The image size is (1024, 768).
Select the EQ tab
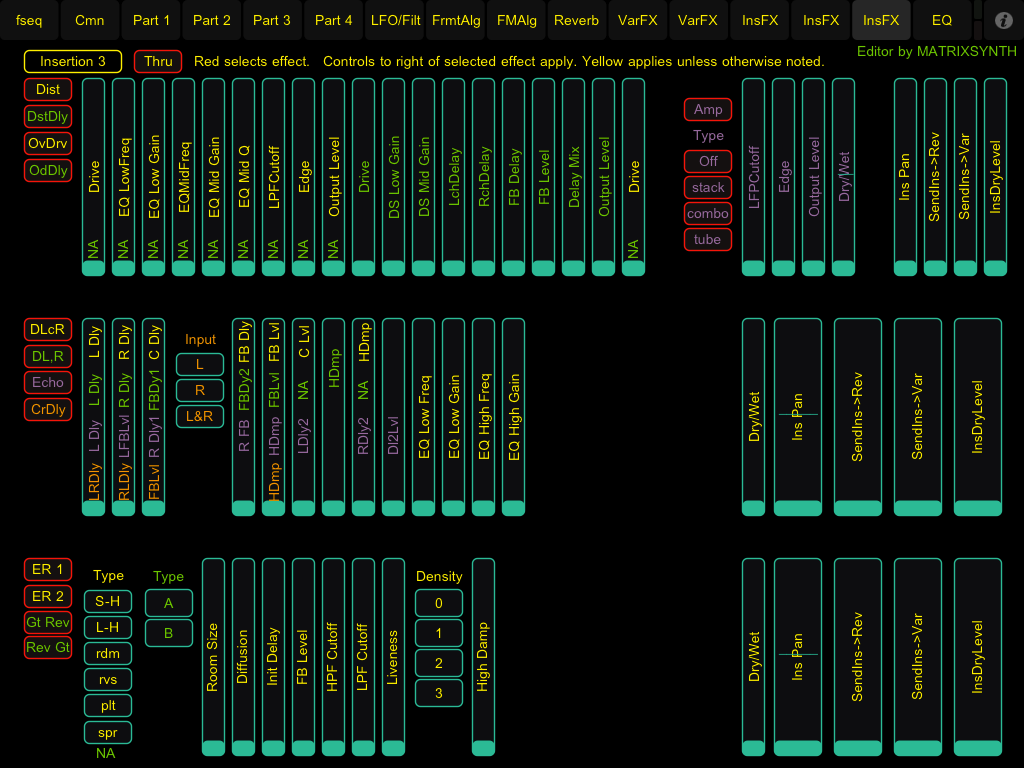941,20
